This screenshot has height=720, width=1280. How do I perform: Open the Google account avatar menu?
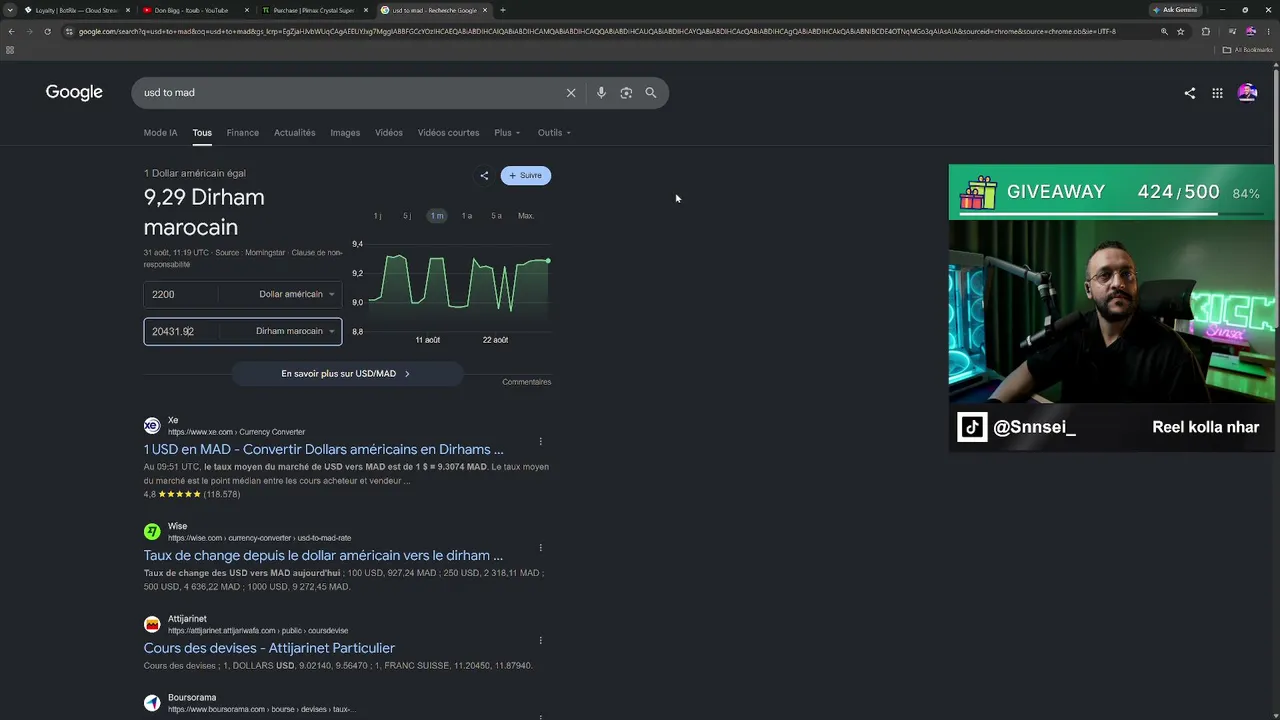click(x=1247, y=93)
